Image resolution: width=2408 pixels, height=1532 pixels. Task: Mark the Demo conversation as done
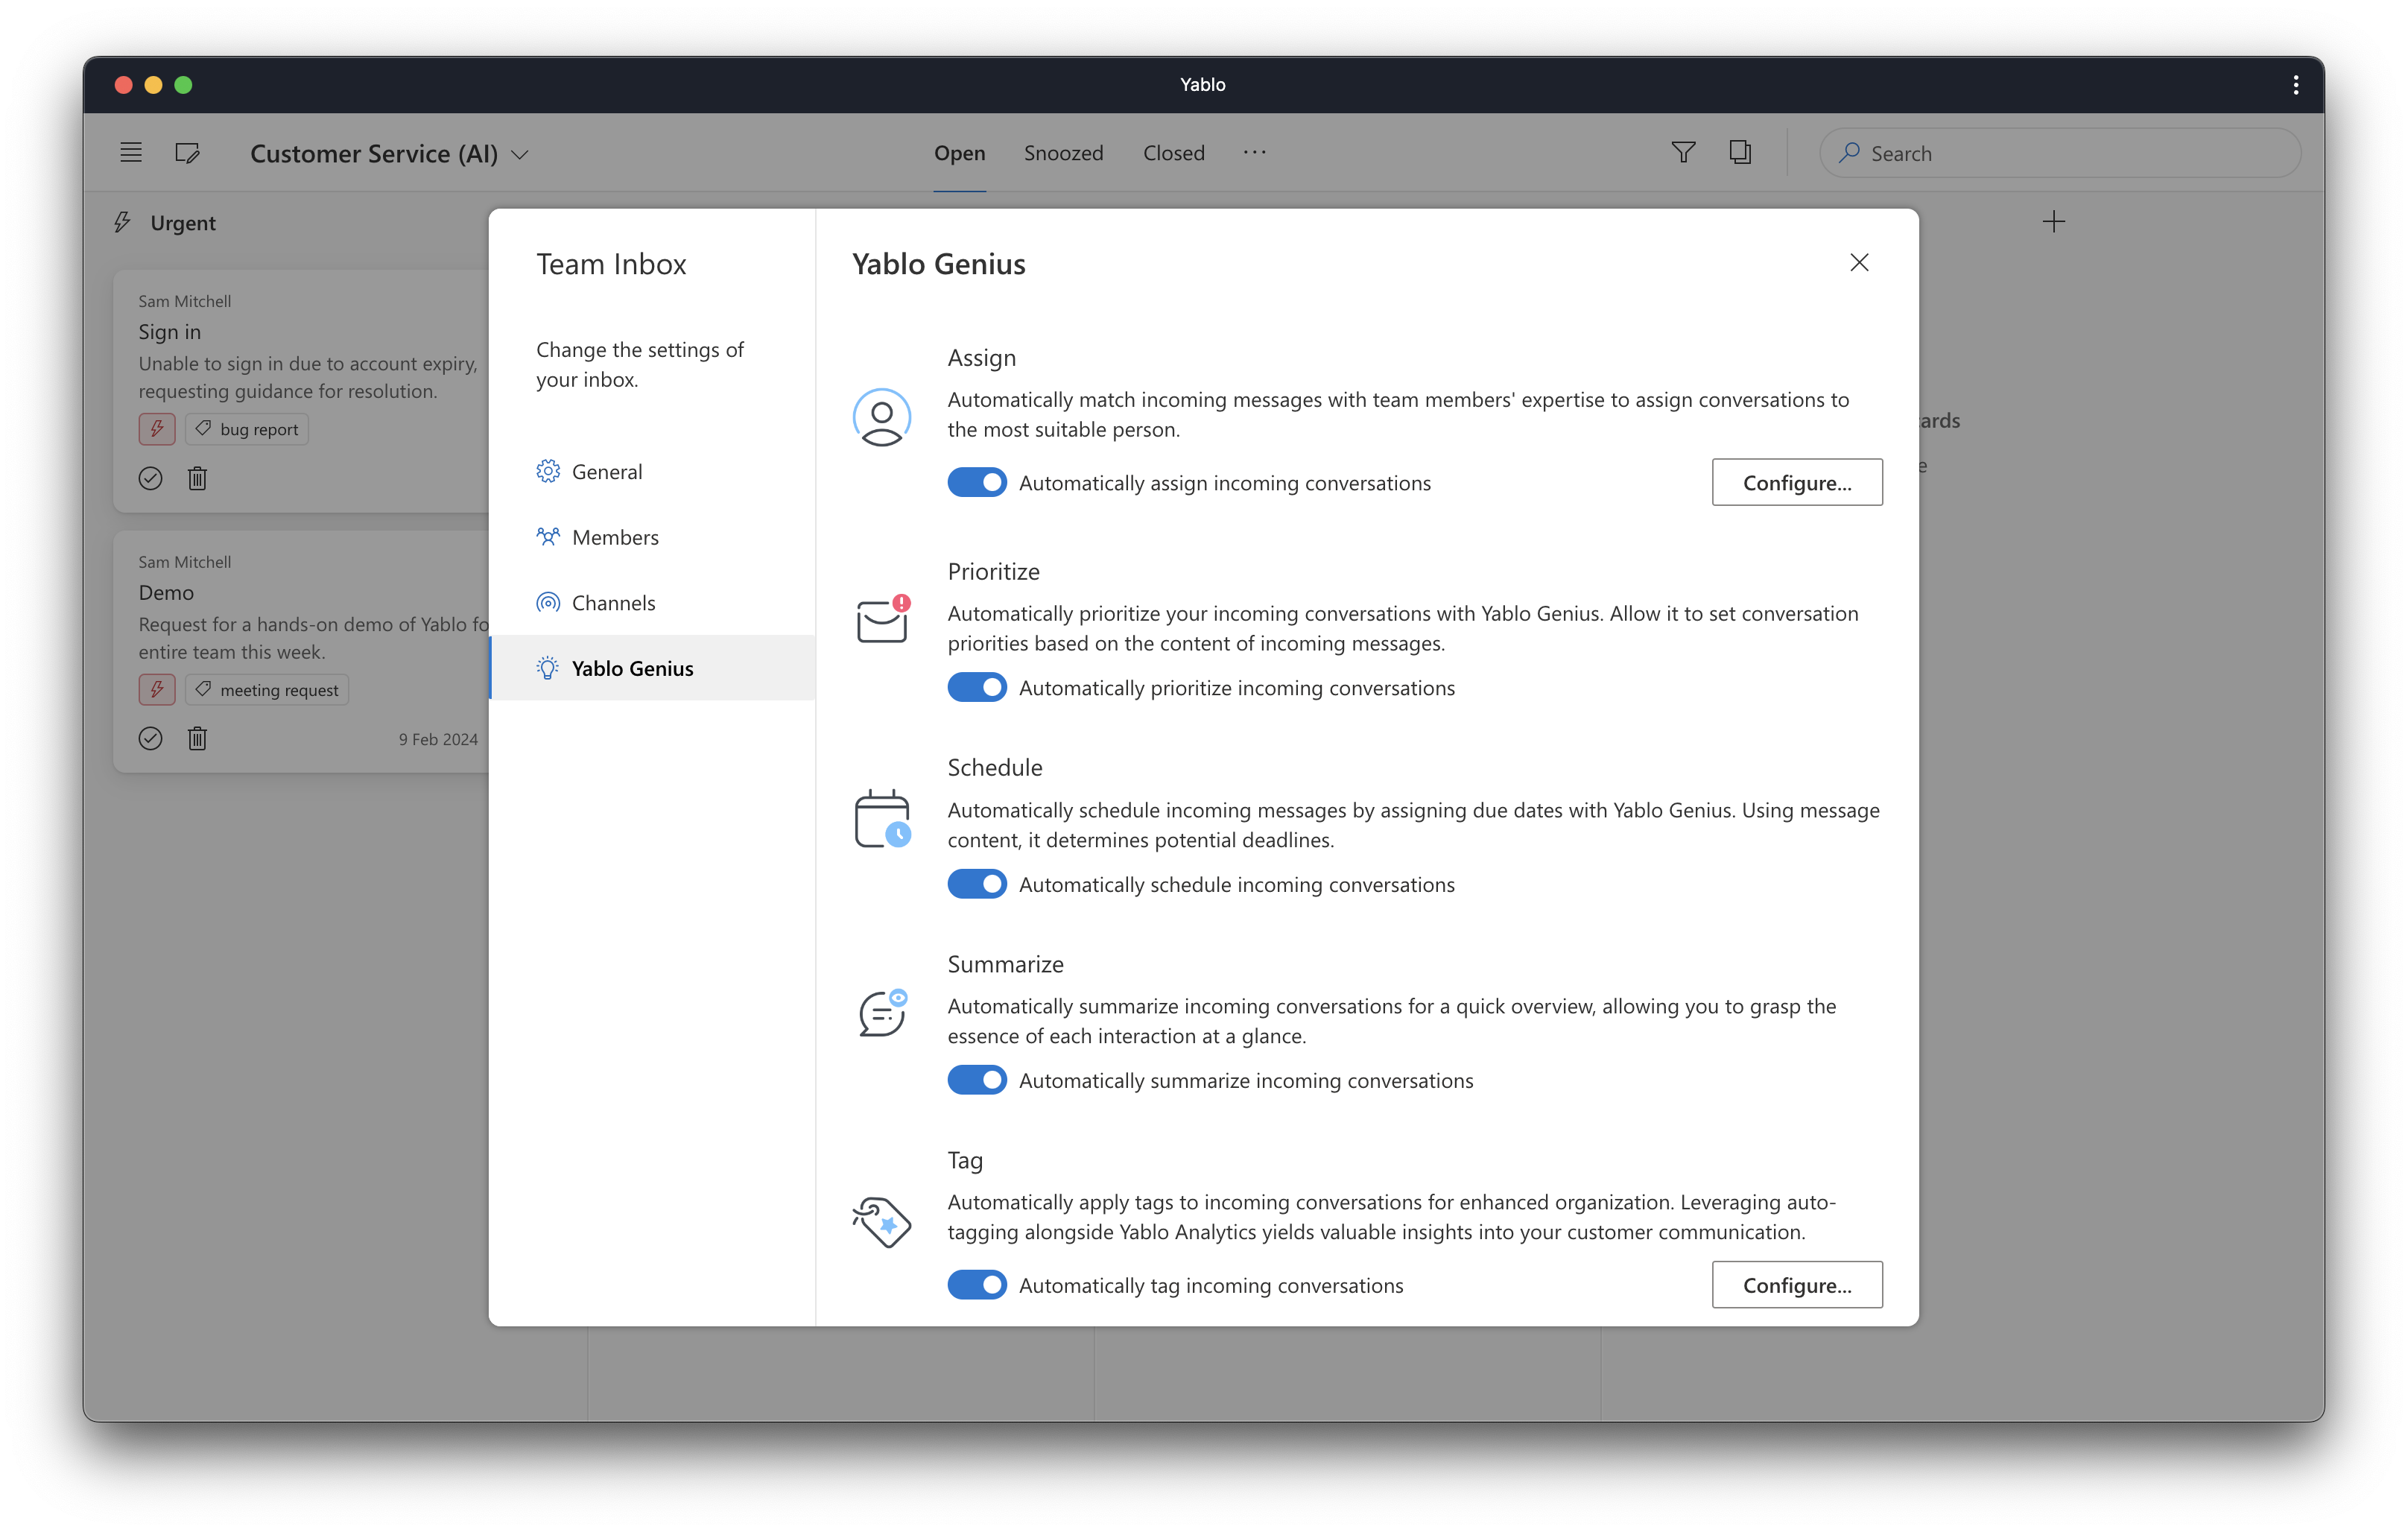[x=150, y=739]
